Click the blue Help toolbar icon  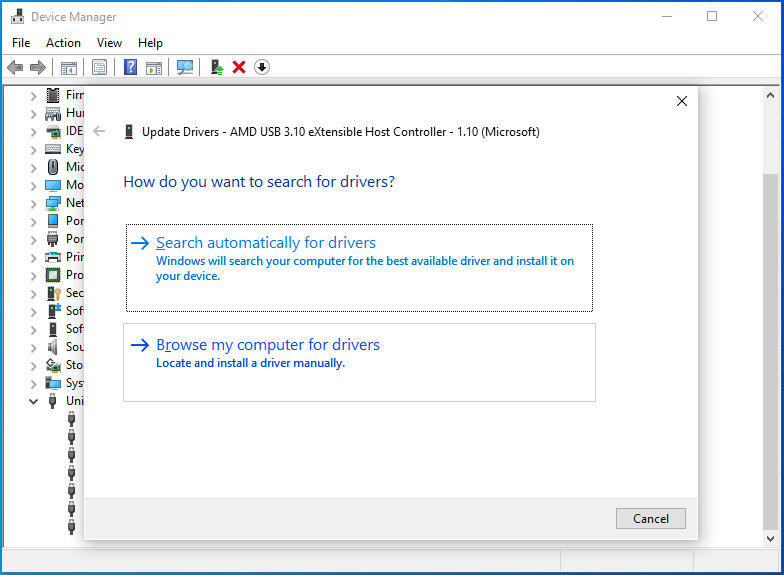pos(130,67)
